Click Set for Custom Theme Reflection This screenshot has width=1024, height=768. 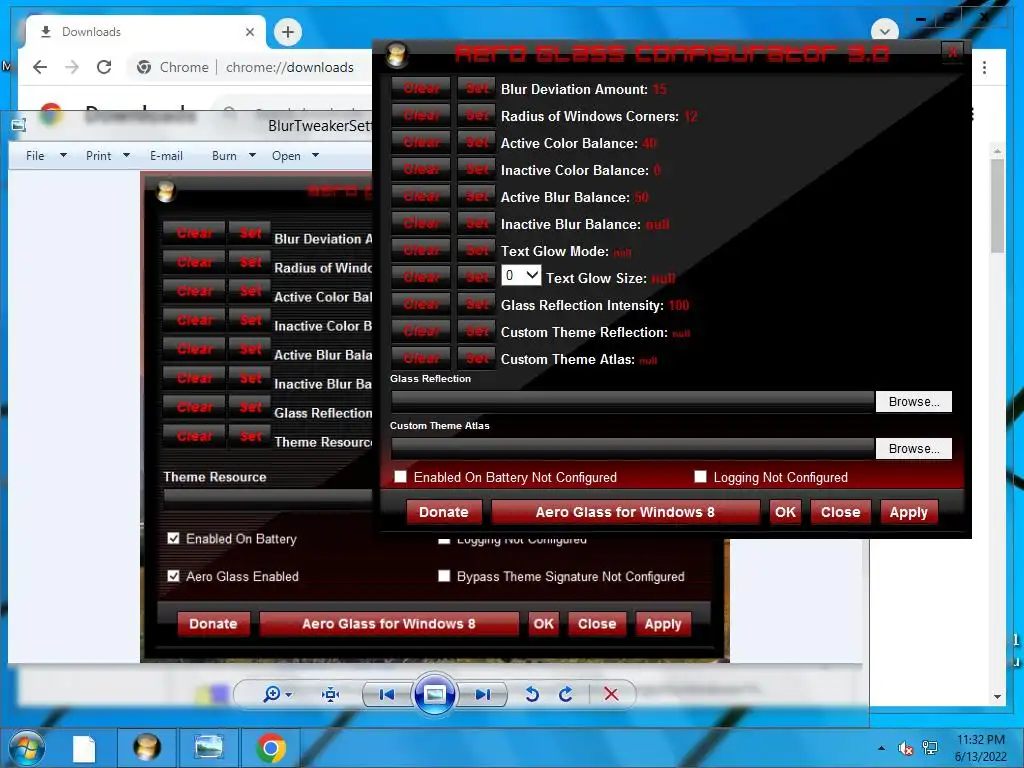pos(477,332)
